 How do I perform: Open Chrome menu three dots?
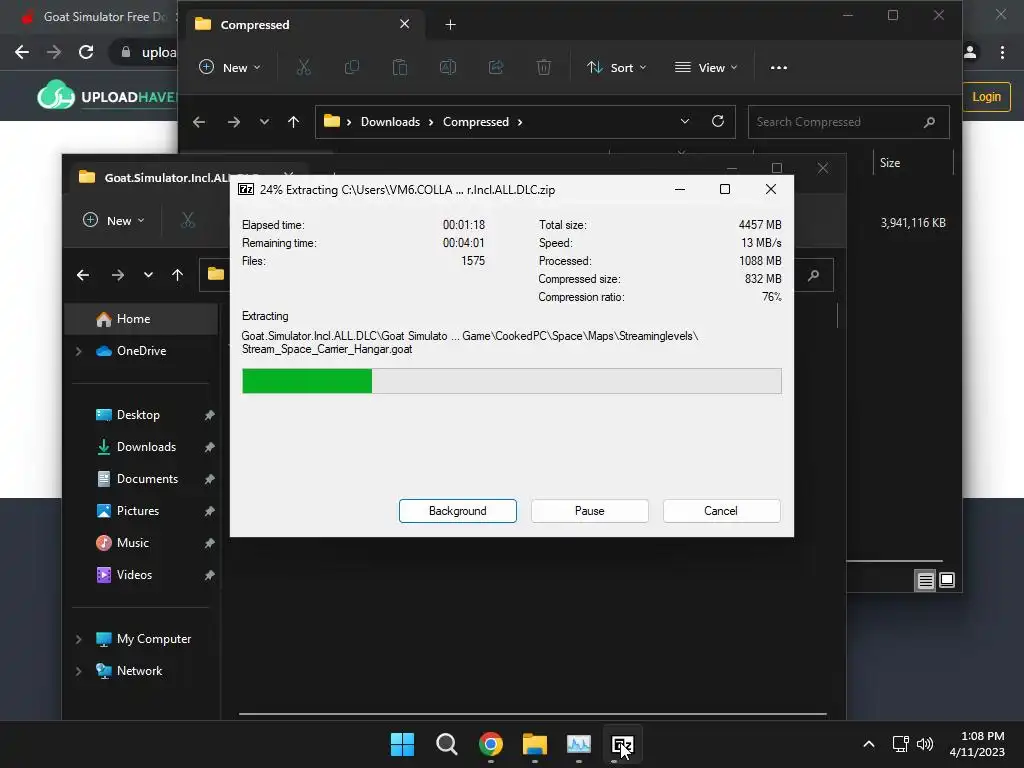point(1002,52)
